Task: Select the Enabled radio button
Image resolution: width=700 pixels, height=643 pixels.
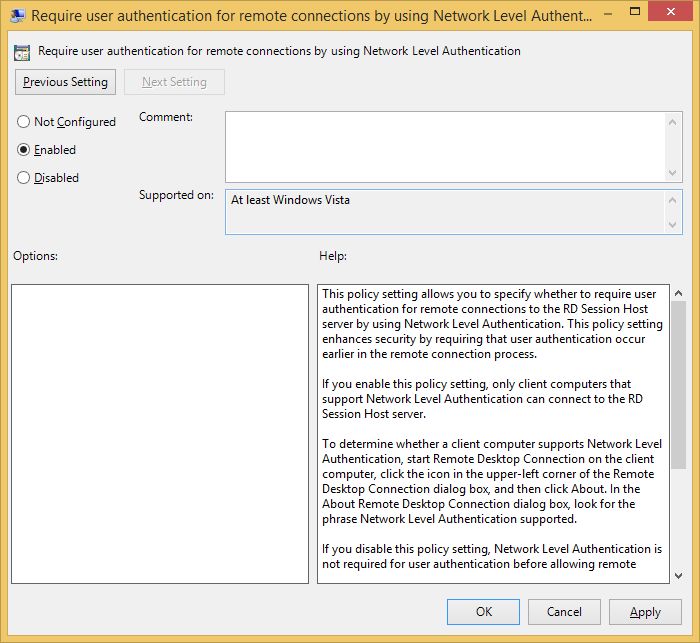Action: coord(24,150)
